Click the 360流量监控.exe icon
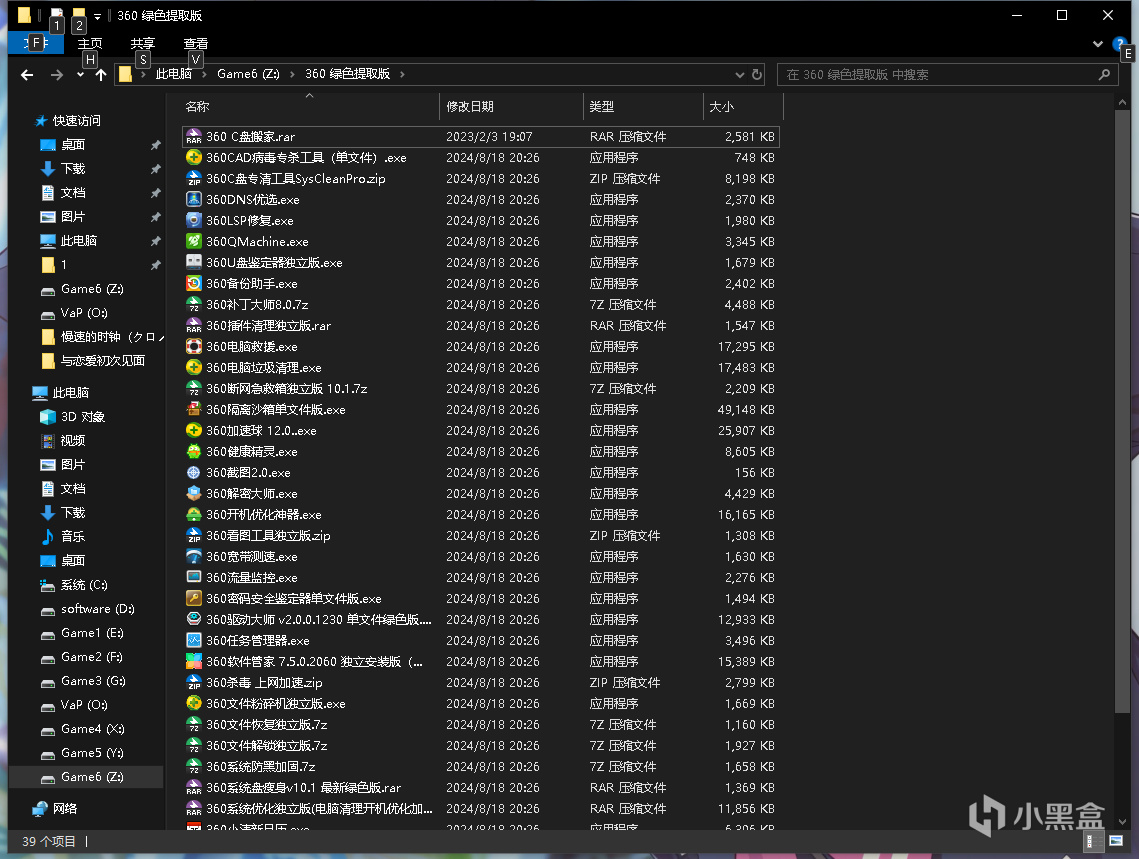The width and height of the screenshot is (1139, 859). [x=193, y=577]
